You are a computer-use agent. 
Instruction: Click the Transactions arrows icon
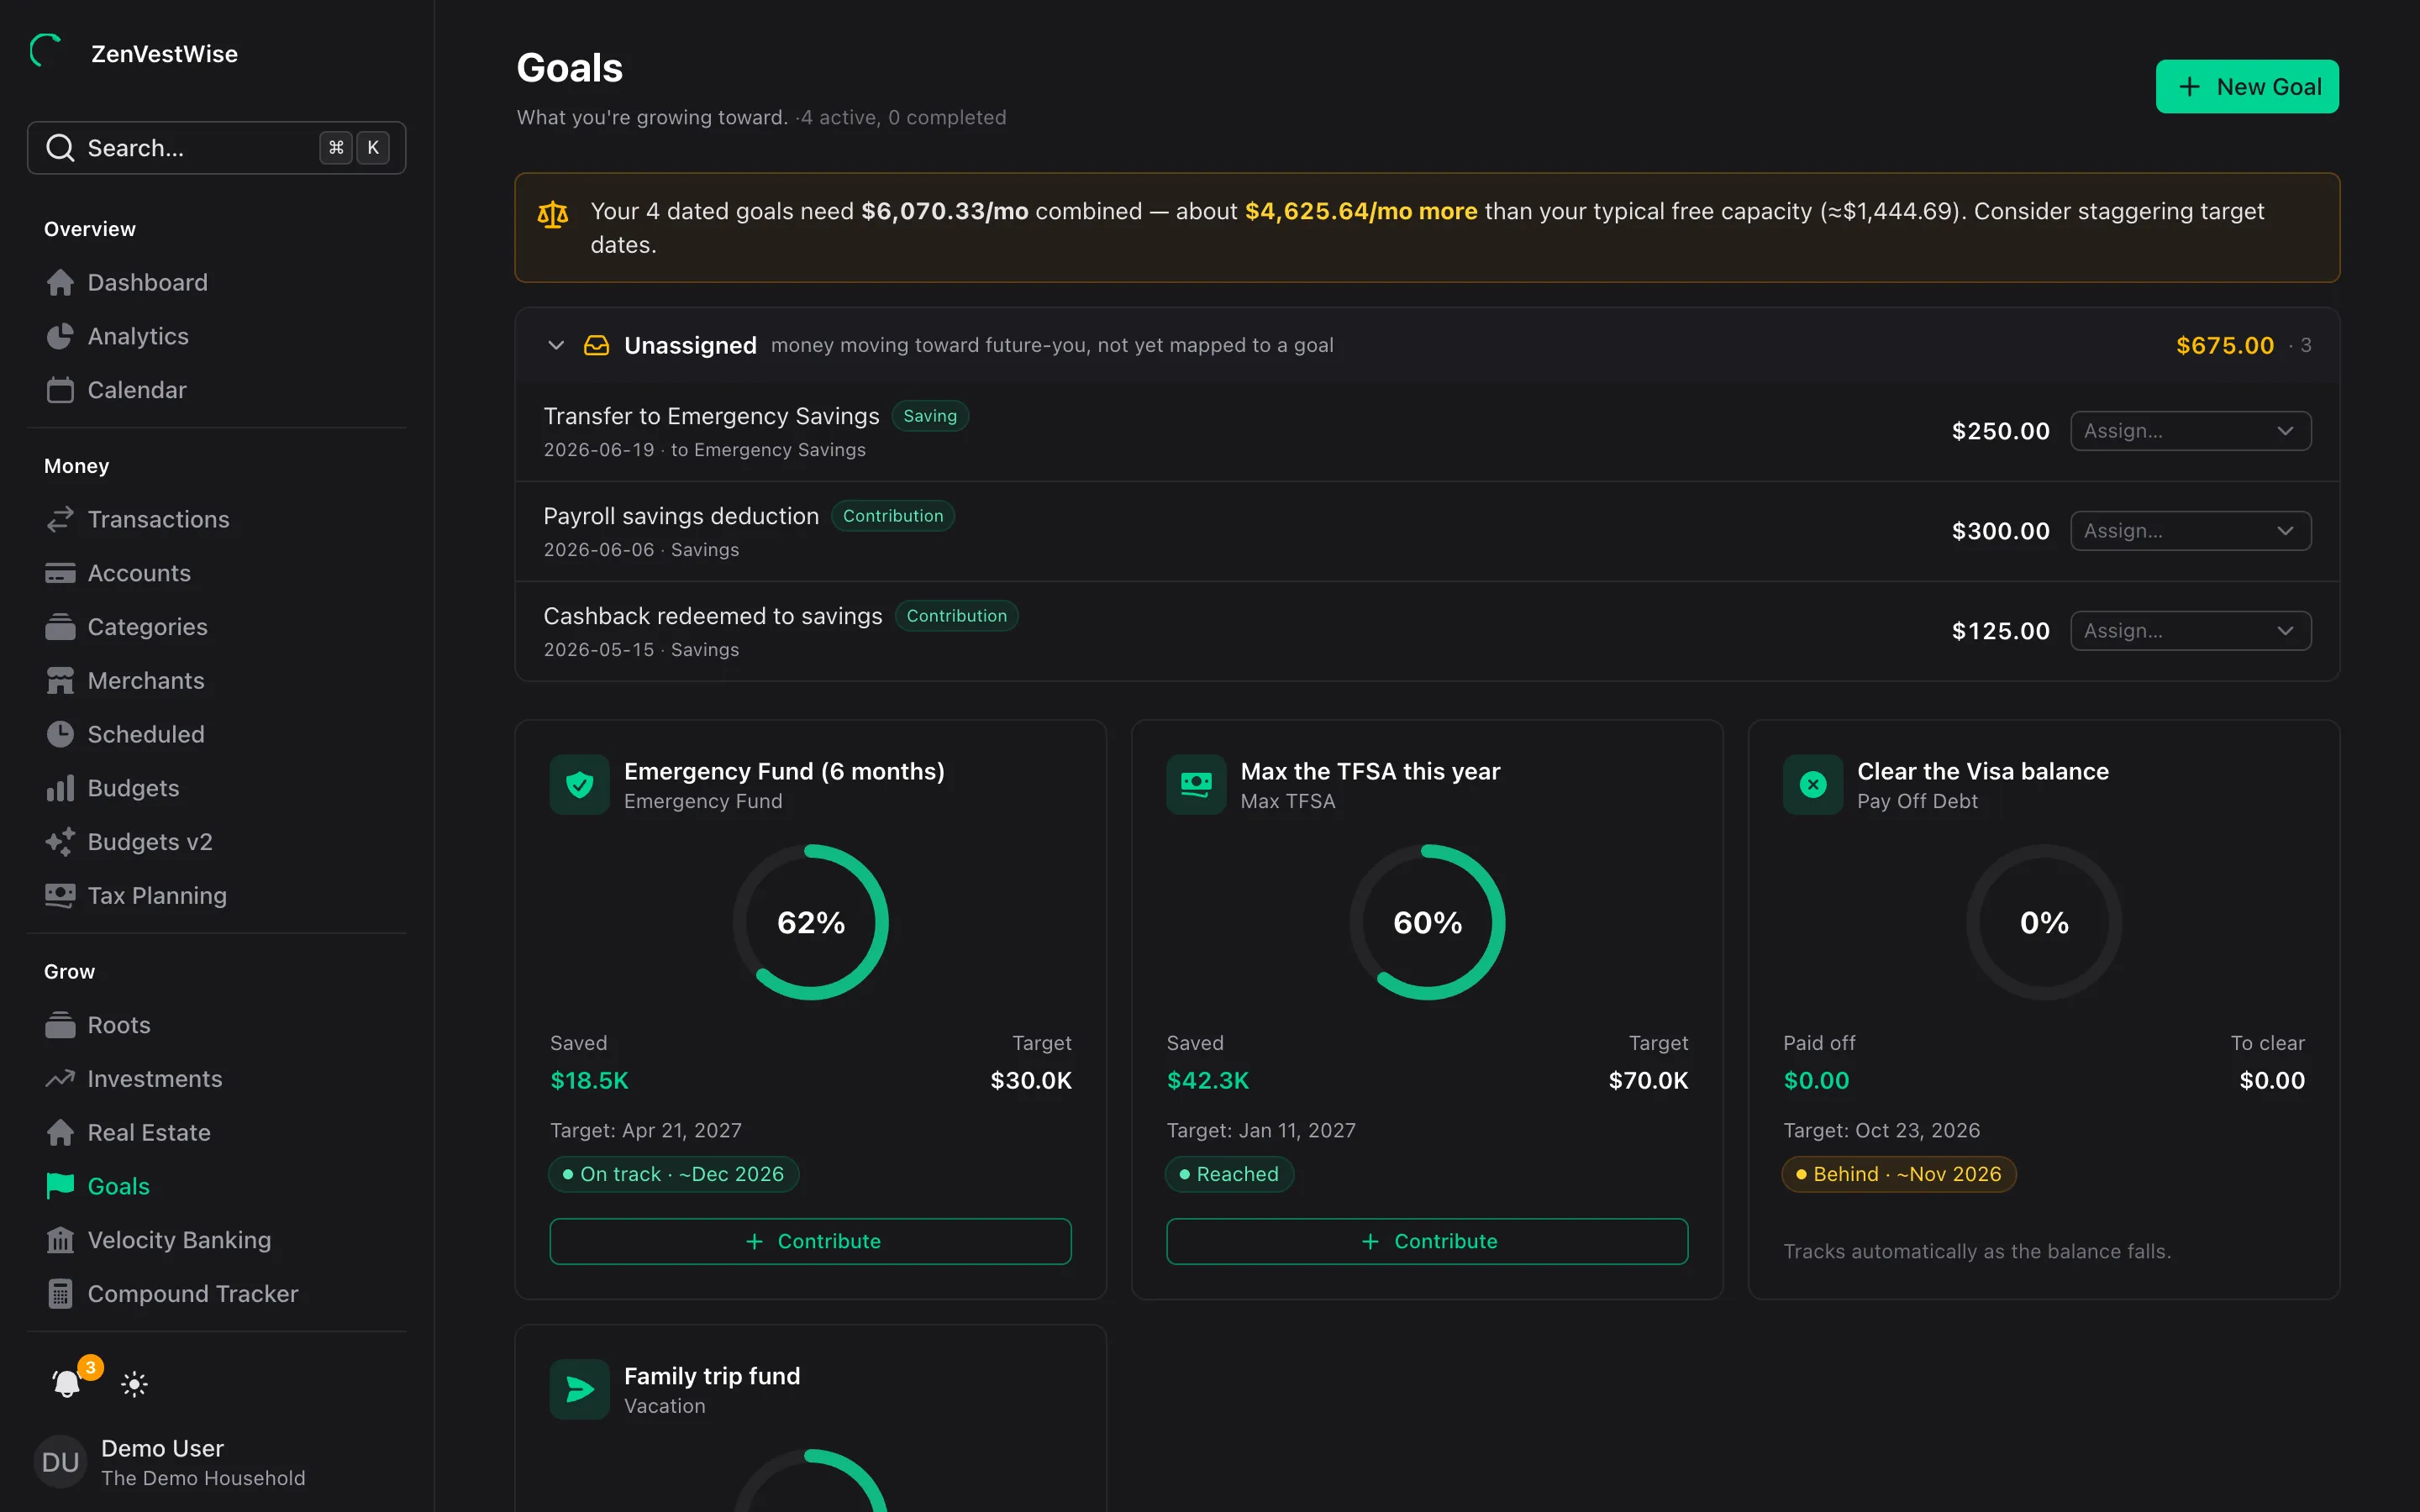(60, 519)
